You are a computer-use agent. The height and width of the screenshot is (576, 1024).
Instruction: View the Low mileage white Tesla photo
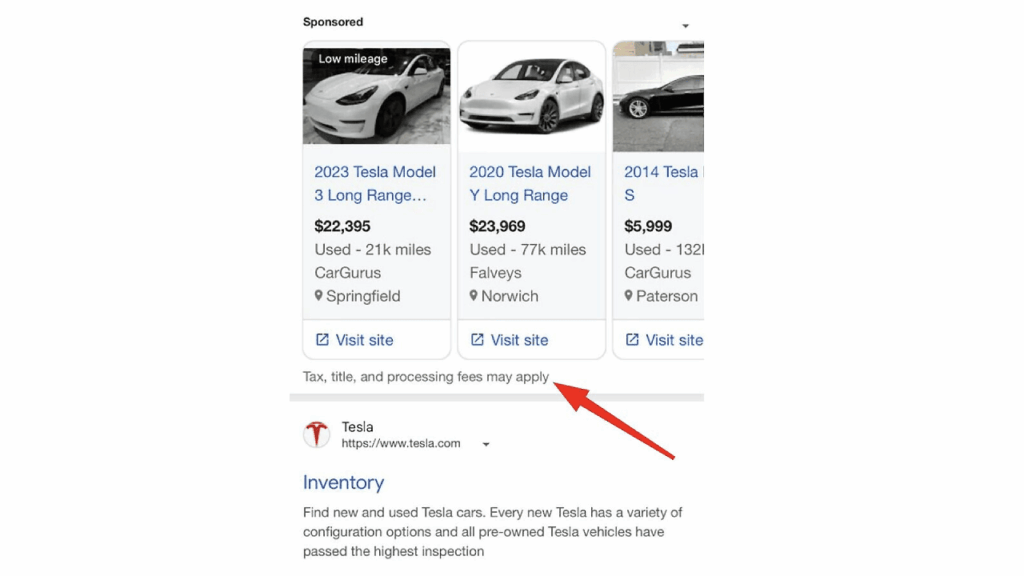point(377,97)
